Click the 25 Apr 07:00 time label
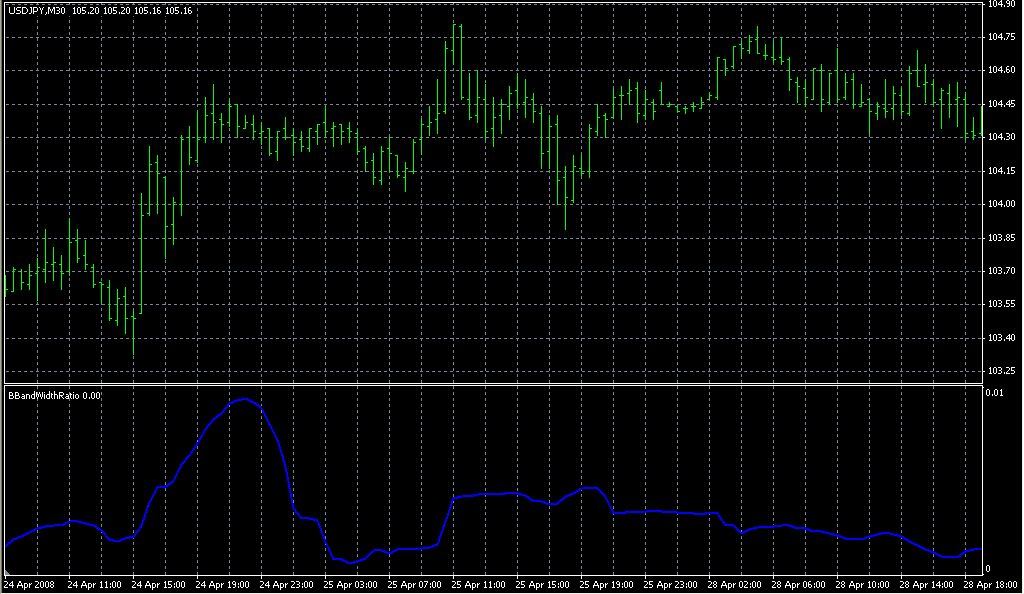 [x=414, y=585]
